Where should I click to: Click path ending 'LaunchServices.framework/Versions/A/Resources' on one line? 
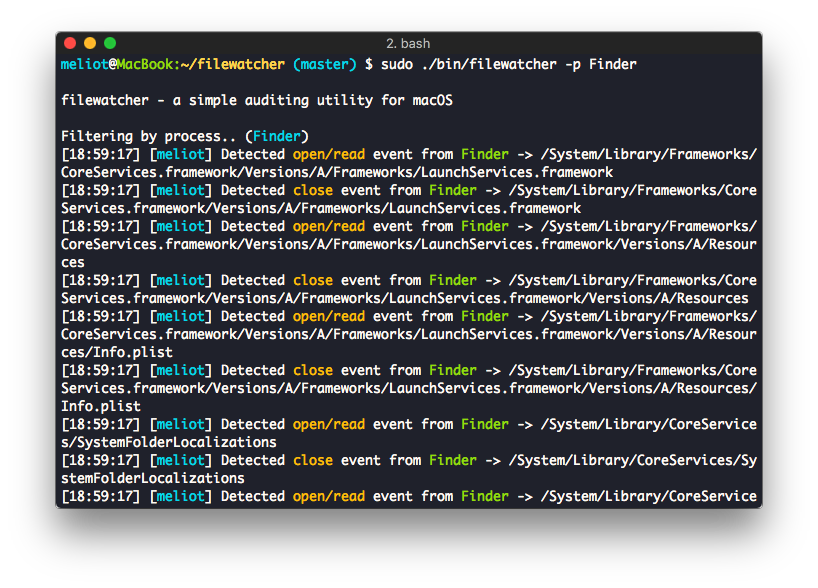tap(404, 298)
